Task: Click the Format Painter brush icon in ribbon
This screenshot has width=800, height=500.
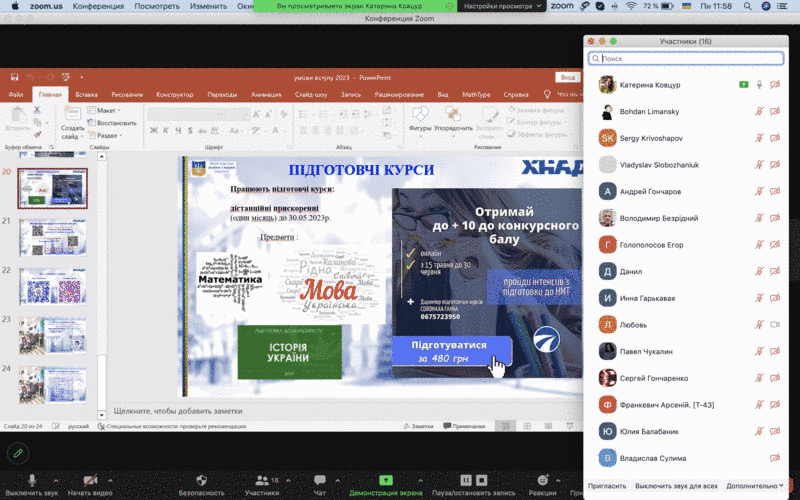Action: pos(37,135)
